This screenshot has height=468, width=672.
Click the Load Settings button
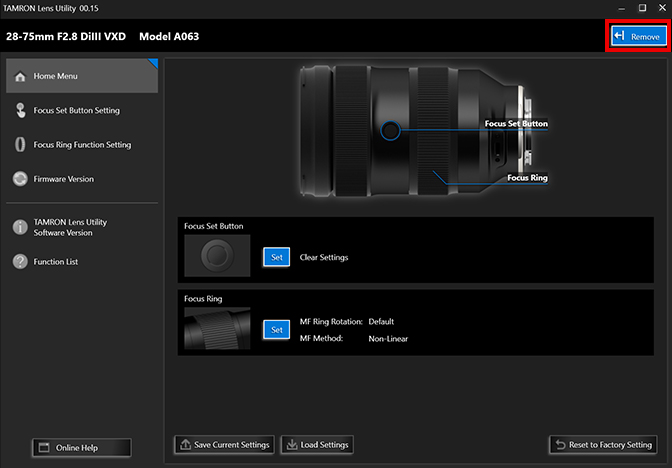(317, 445)
